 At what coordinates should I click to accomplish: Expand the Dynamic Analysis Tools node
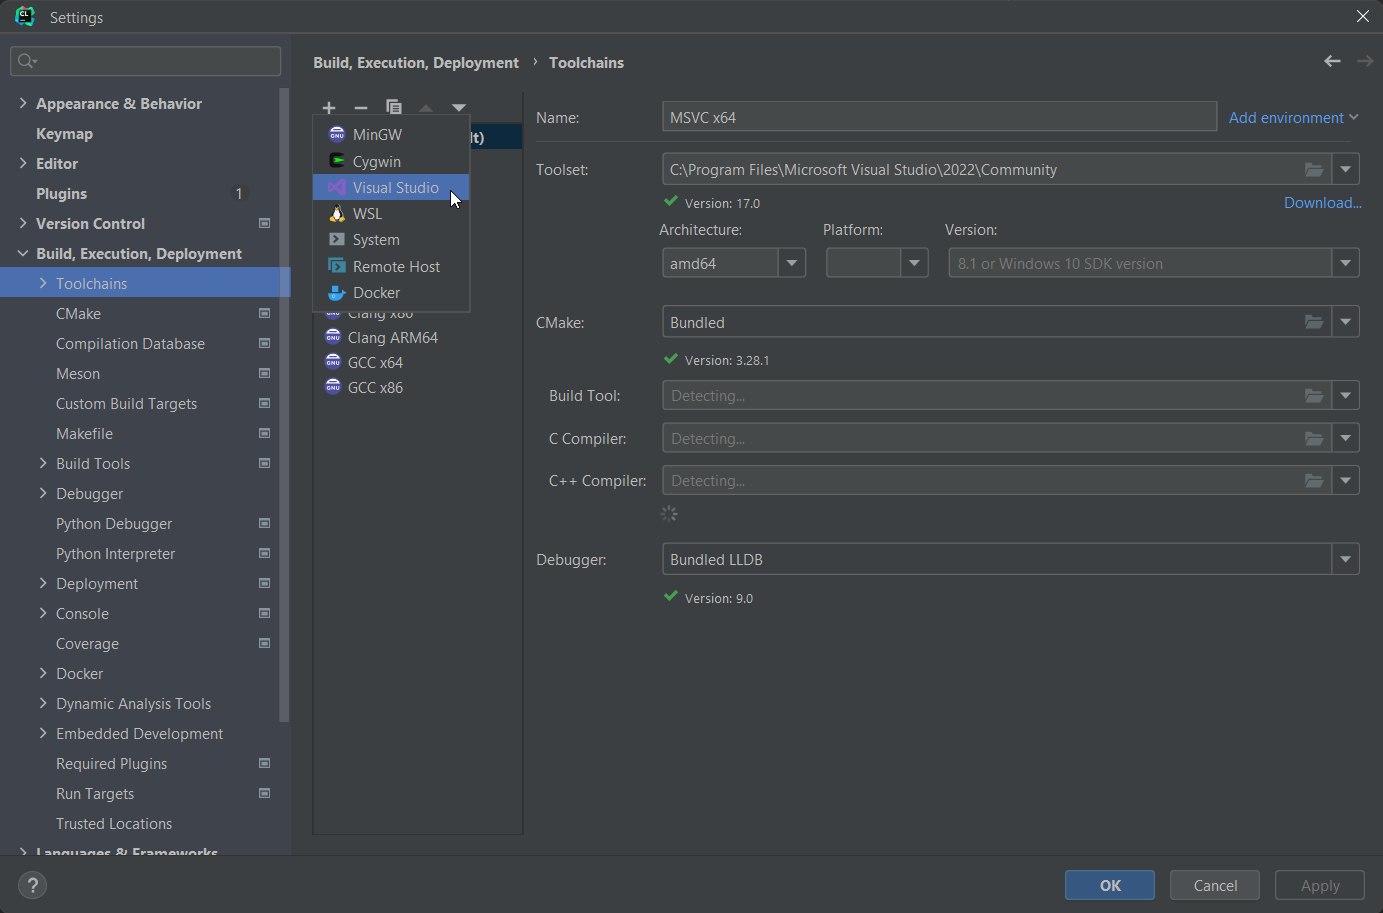(x=43, y=703)
